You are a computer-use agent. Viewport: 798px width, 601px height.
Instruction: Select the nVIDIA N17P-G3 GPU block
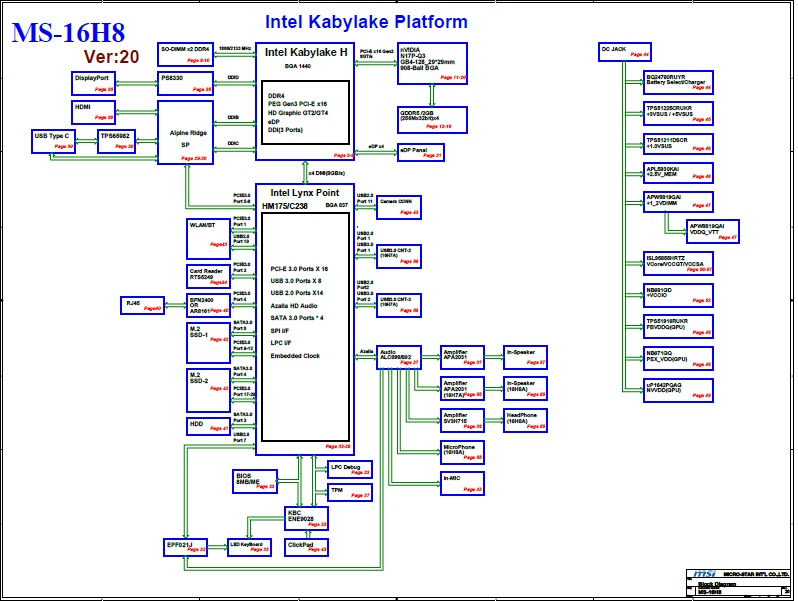[x=432, y=64]
